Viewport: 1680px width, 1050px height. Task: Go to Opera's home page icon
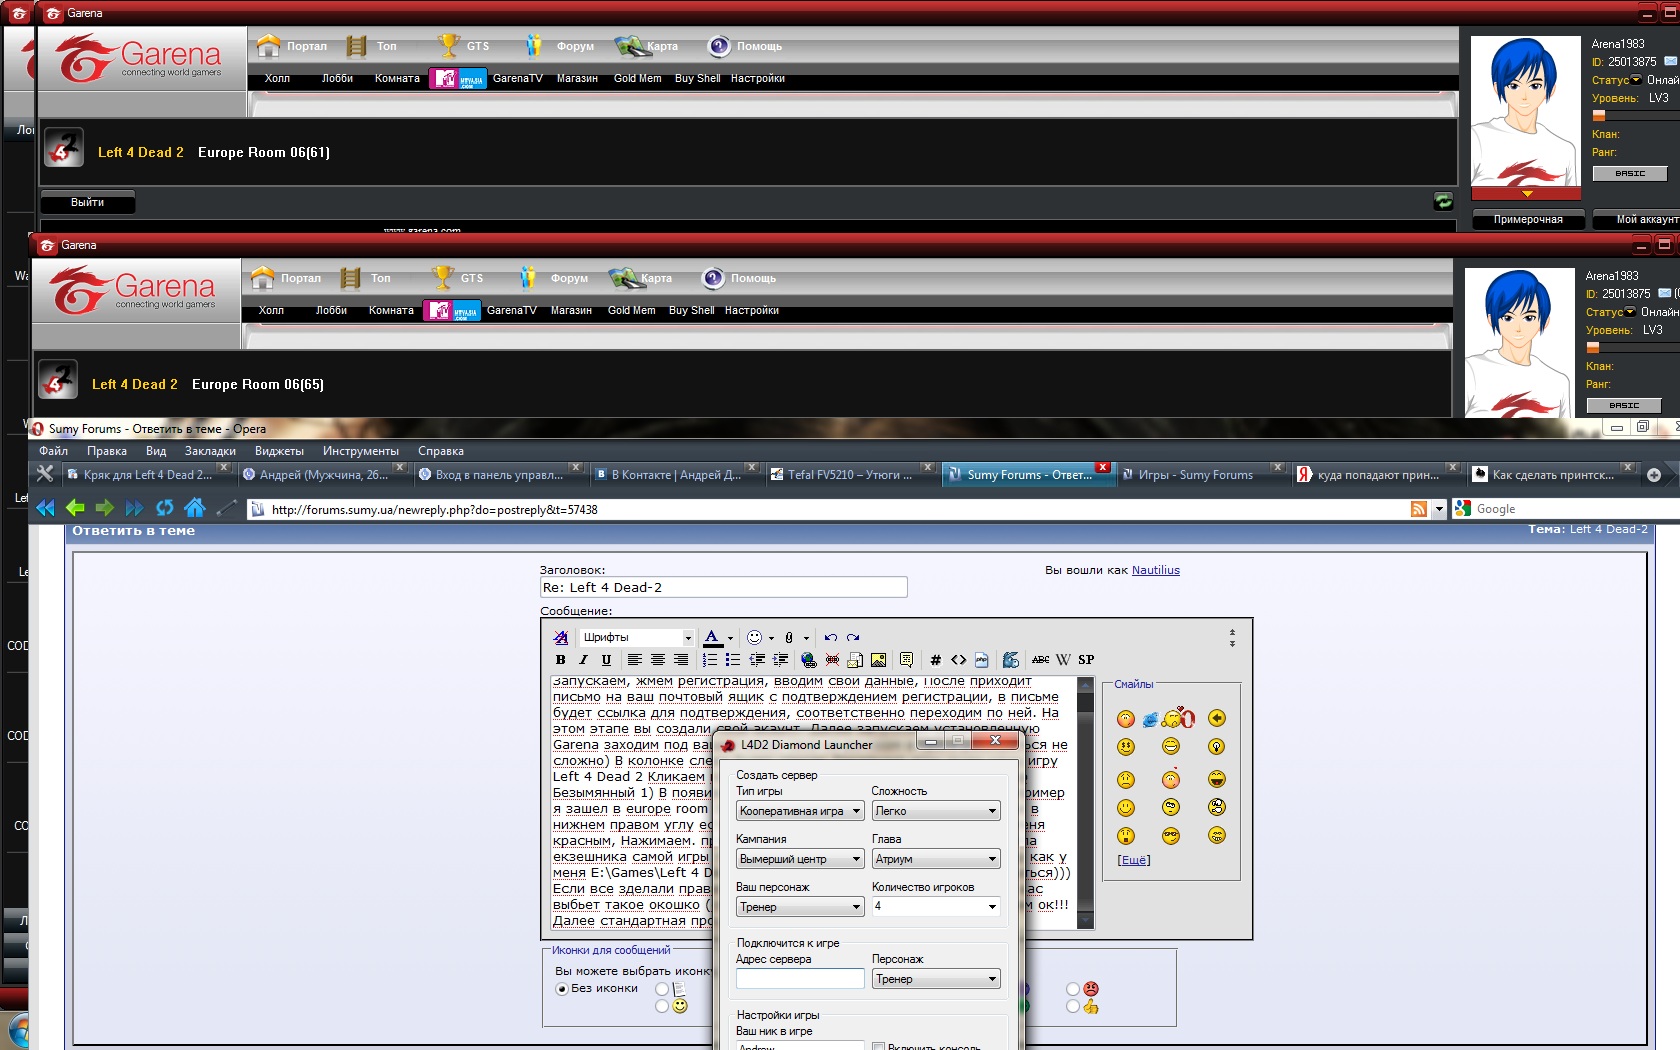[194, 508]
